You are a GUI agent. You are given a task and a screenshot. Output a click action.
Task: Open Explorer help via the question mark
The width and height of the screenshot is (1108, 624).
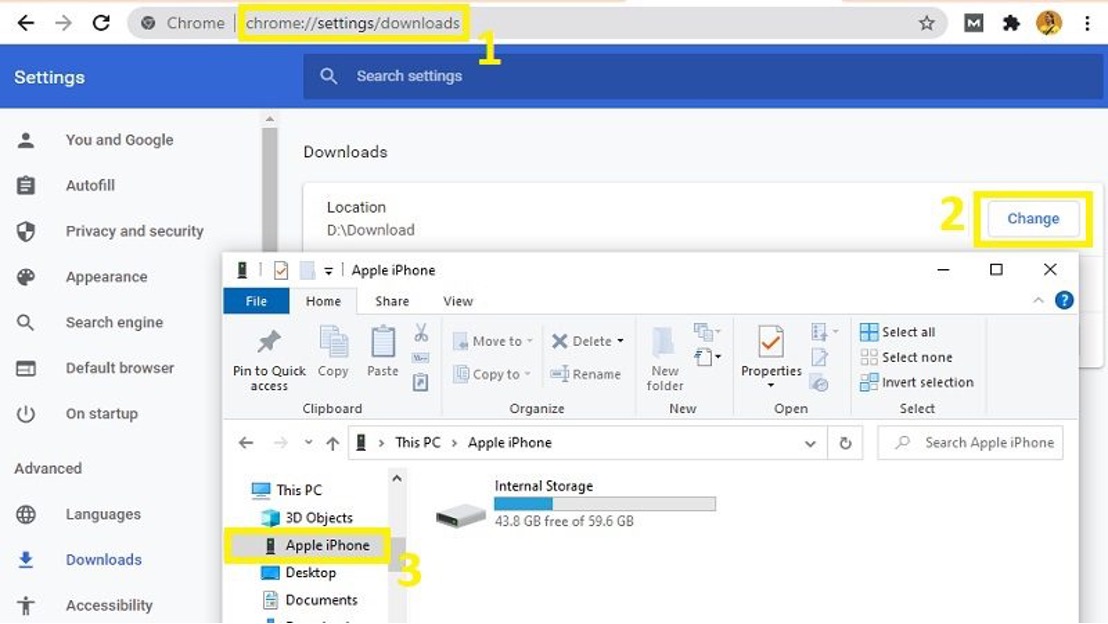(1064, 301)
